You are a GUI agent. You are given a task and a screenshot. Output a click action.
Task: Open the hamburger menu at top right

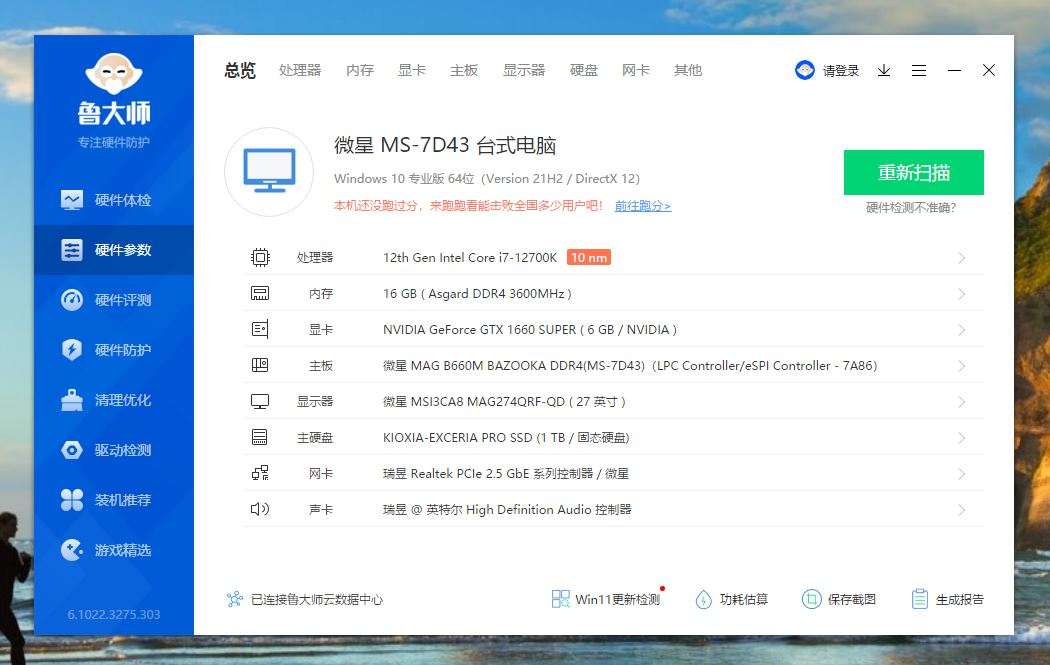[x=919, y=70]
